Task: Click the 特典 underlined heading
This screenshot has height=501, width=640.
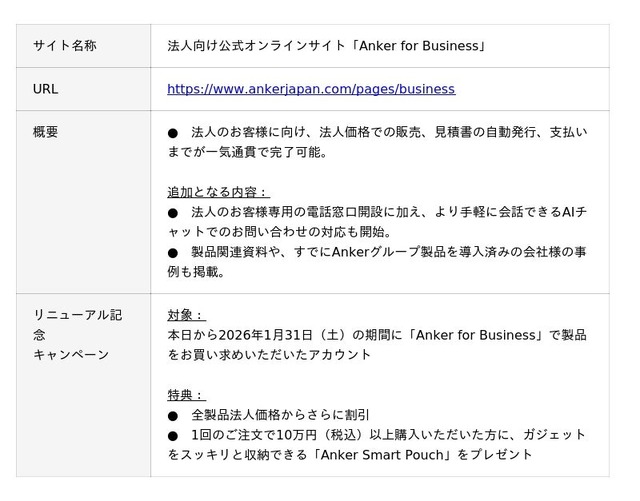Action: click(186, 394)
